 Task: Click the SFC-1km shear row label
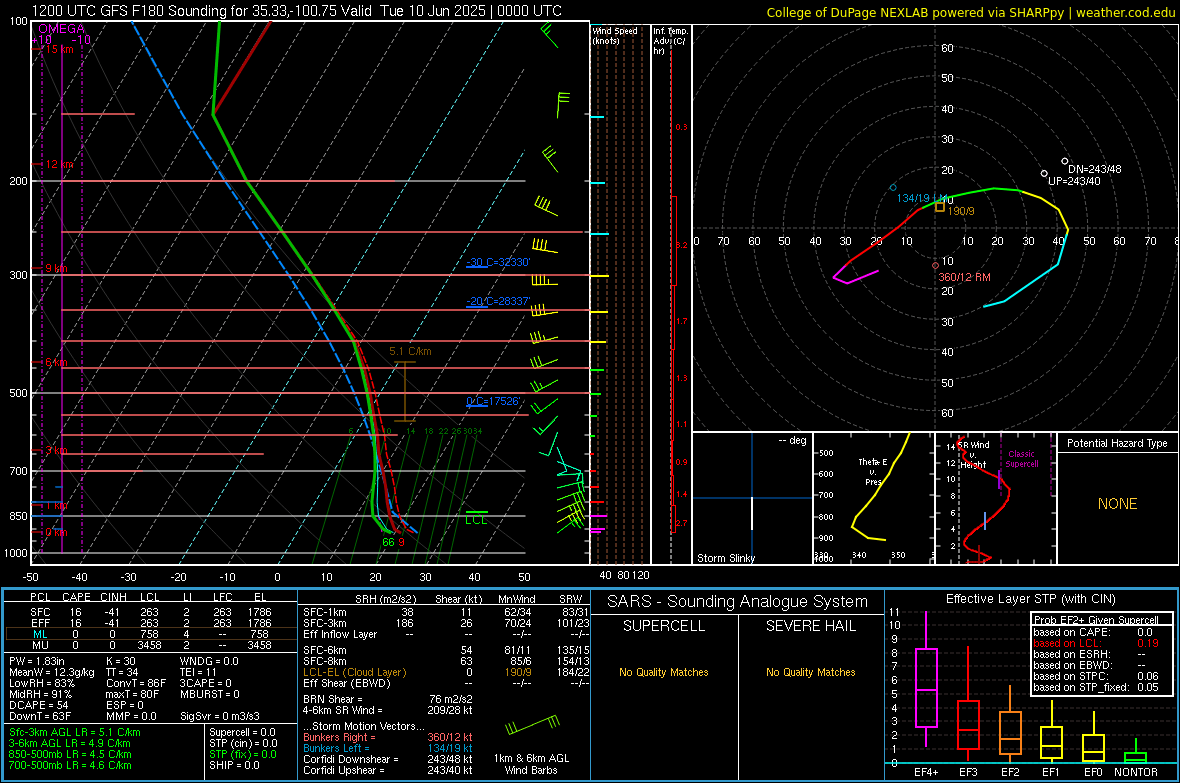[325, 612]
